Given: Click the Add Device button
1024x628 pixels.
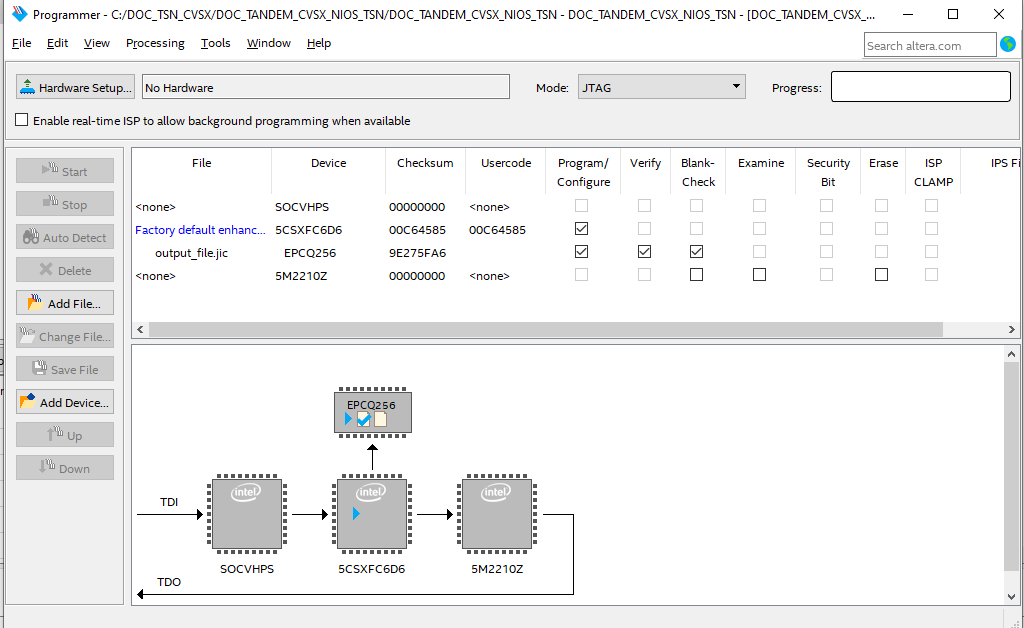Looking at the screenshot, I should click(x=65, y=402).
